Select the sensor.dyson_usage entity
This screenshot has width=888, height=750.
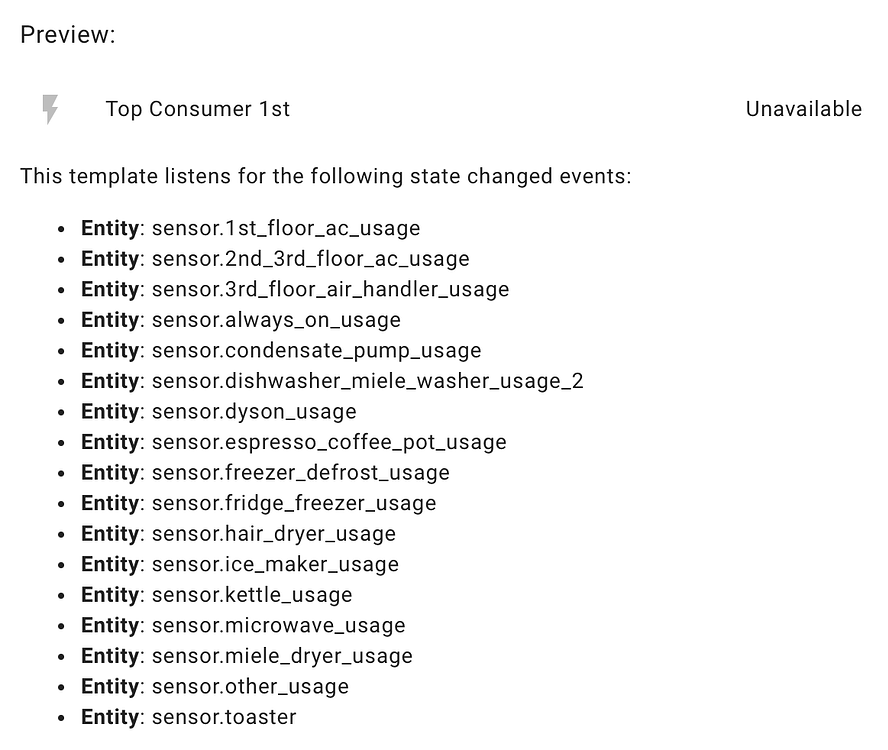pyautogui.click(x=218, y=411)
